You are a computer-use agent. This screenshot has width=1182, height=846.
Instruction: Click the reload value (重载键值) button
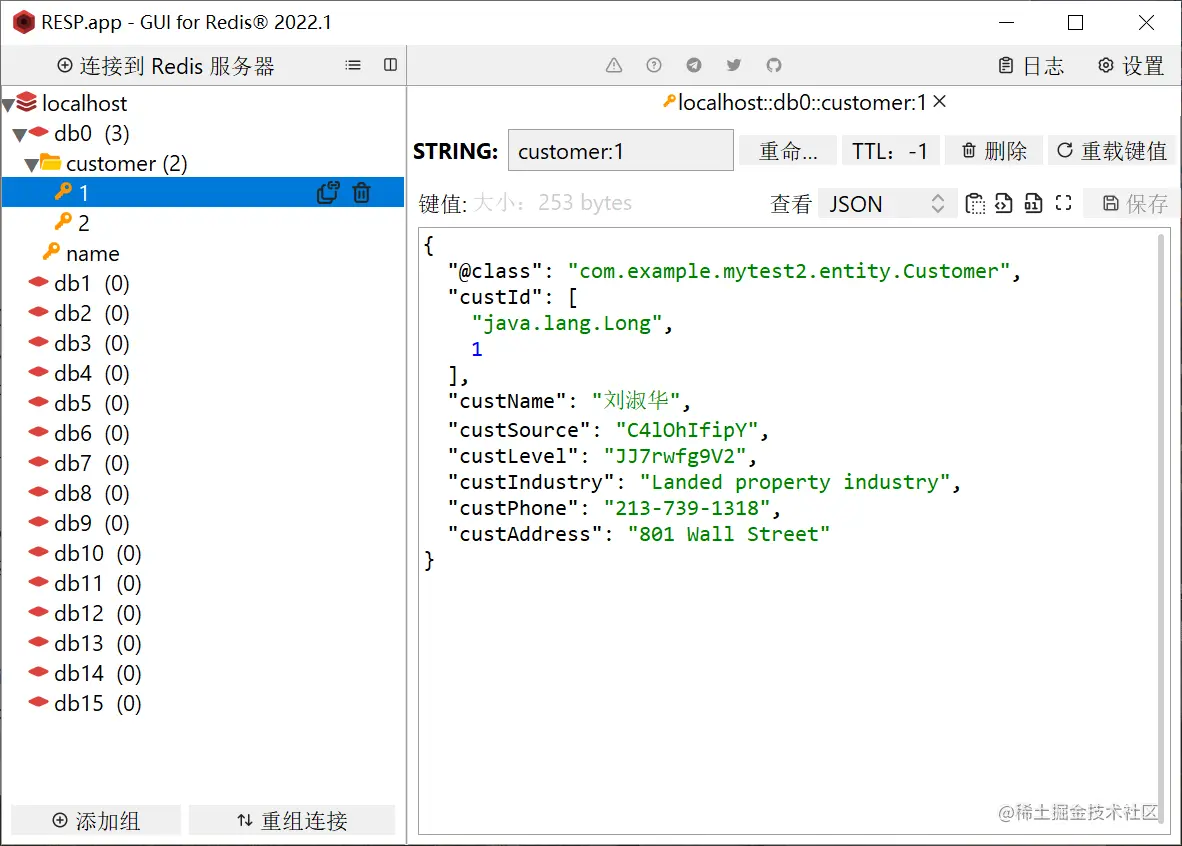1111,151
